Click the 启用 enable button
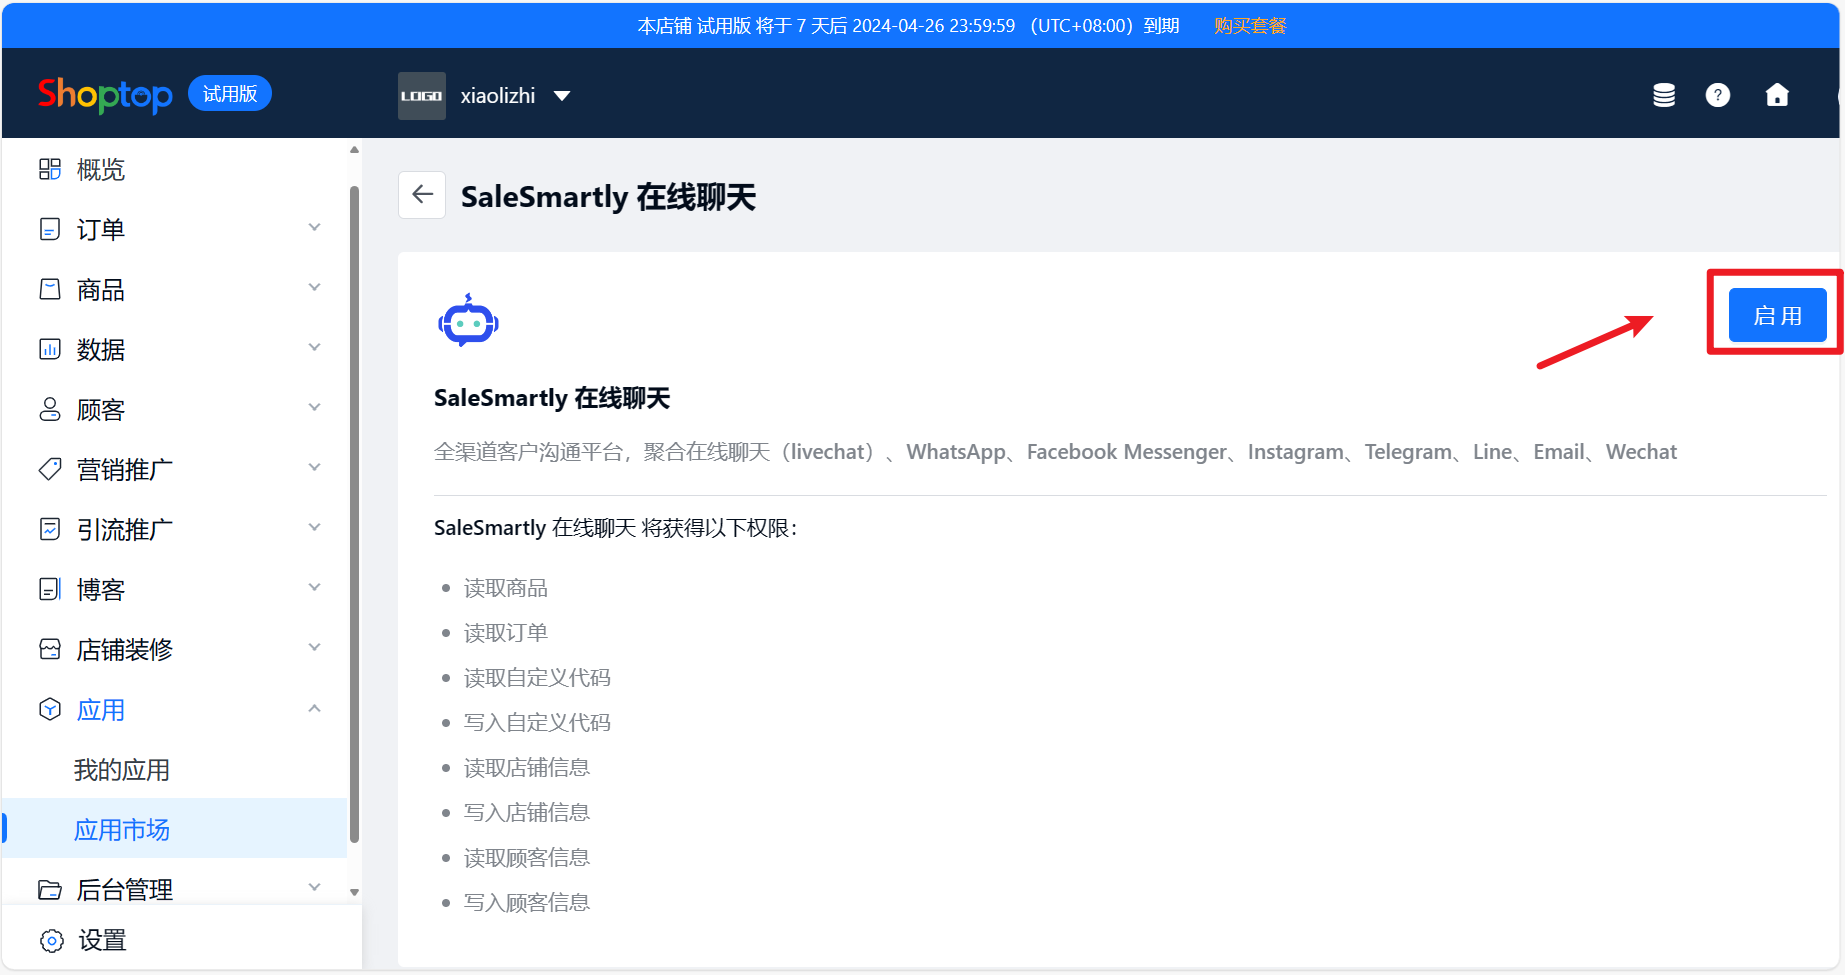The height and width of the screenshot is (975, 1845). (x=1777, y=316)
